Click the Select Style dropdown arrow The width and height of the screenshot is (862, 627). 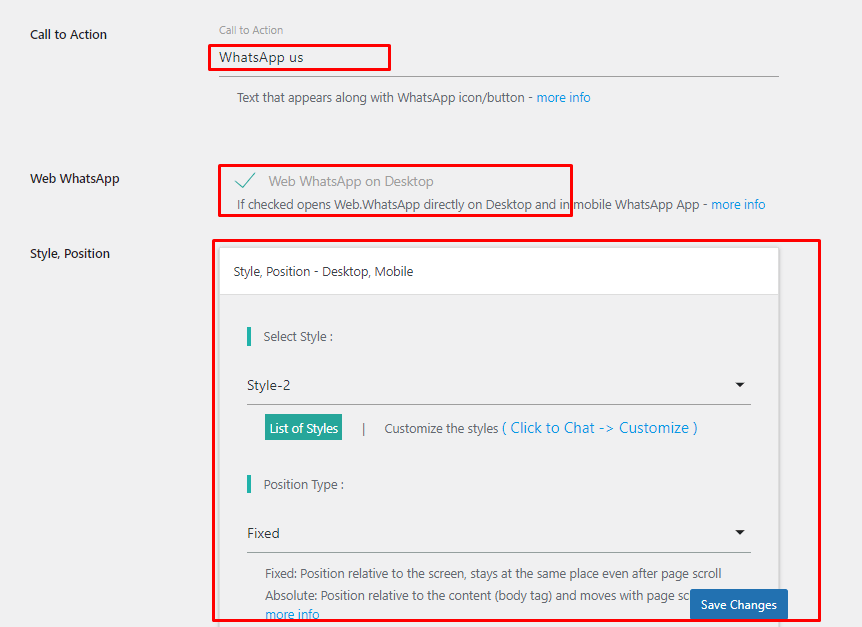(740, 385)
